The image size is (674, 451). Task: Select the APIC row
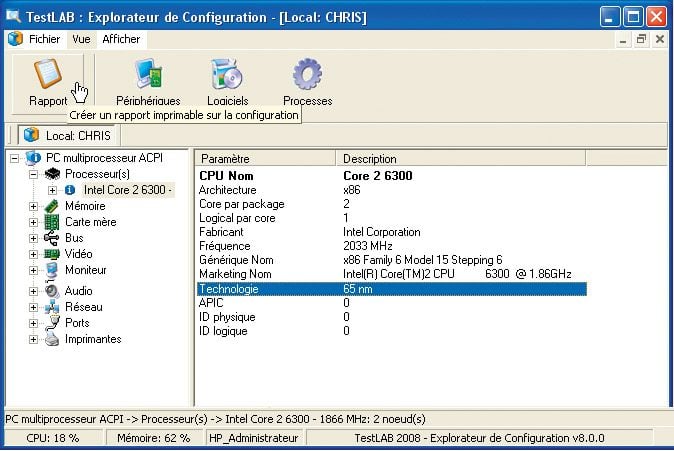point(392,303)
